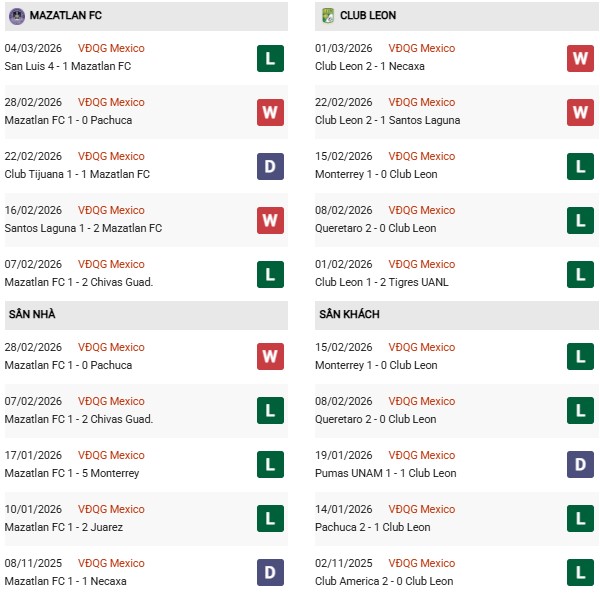Click the D badge for Club Tijuana match
The width and height of the screenshot is (600, 593).
pyautogui.click(x=270, y=166)
